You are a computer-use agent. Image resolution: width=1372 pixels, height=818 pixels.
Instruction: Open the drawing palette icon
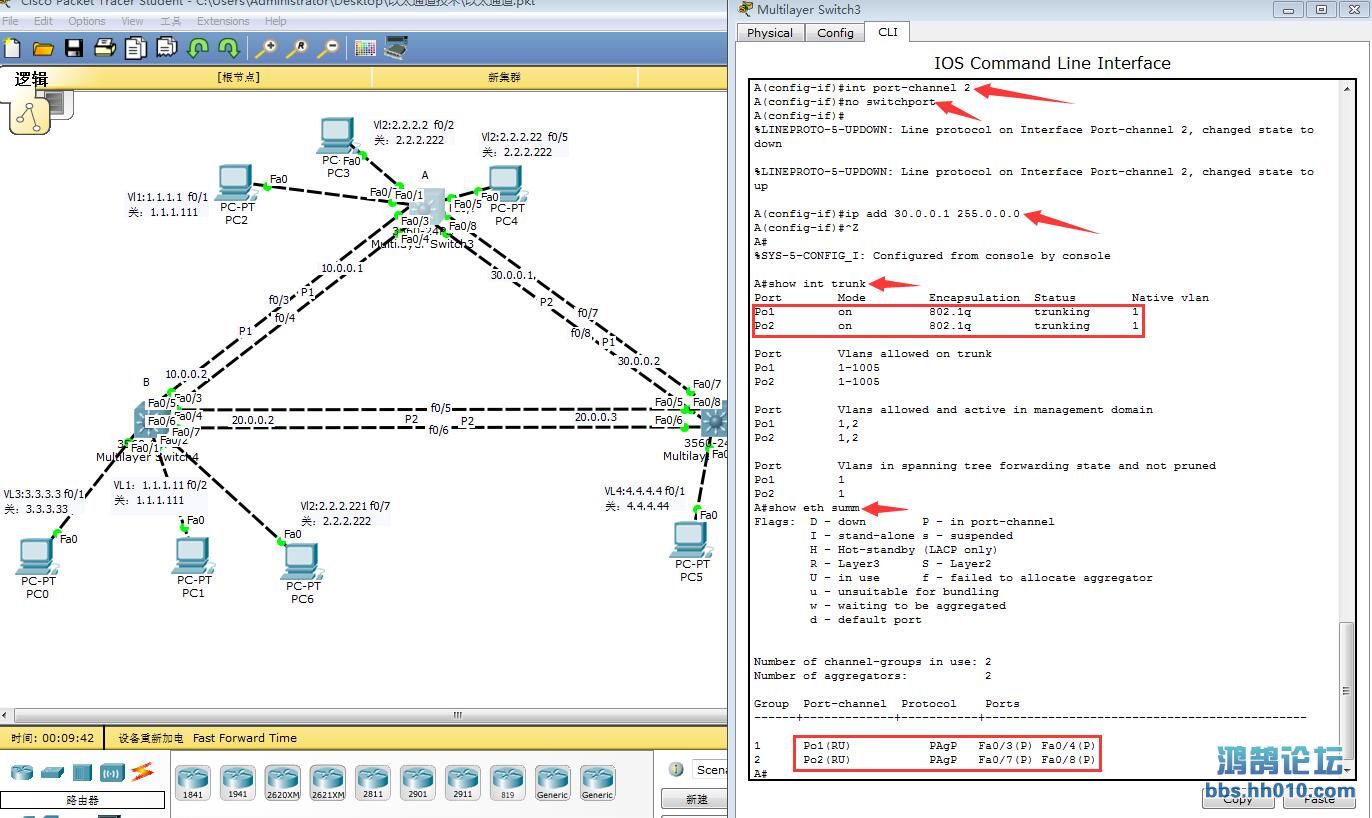tap(365, 47)
